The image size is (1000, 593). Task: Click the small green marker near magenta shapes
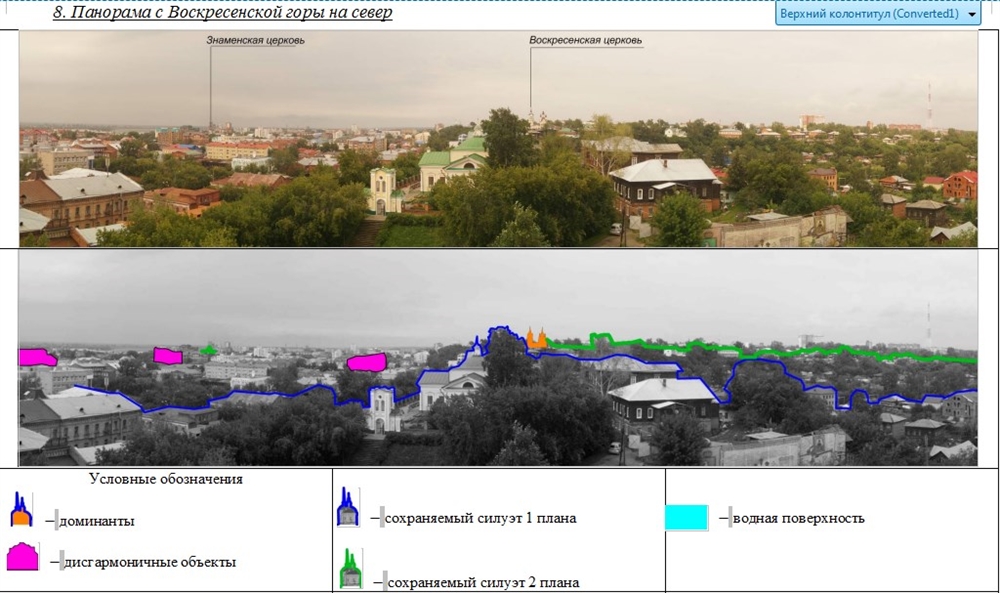coord(208,350)
